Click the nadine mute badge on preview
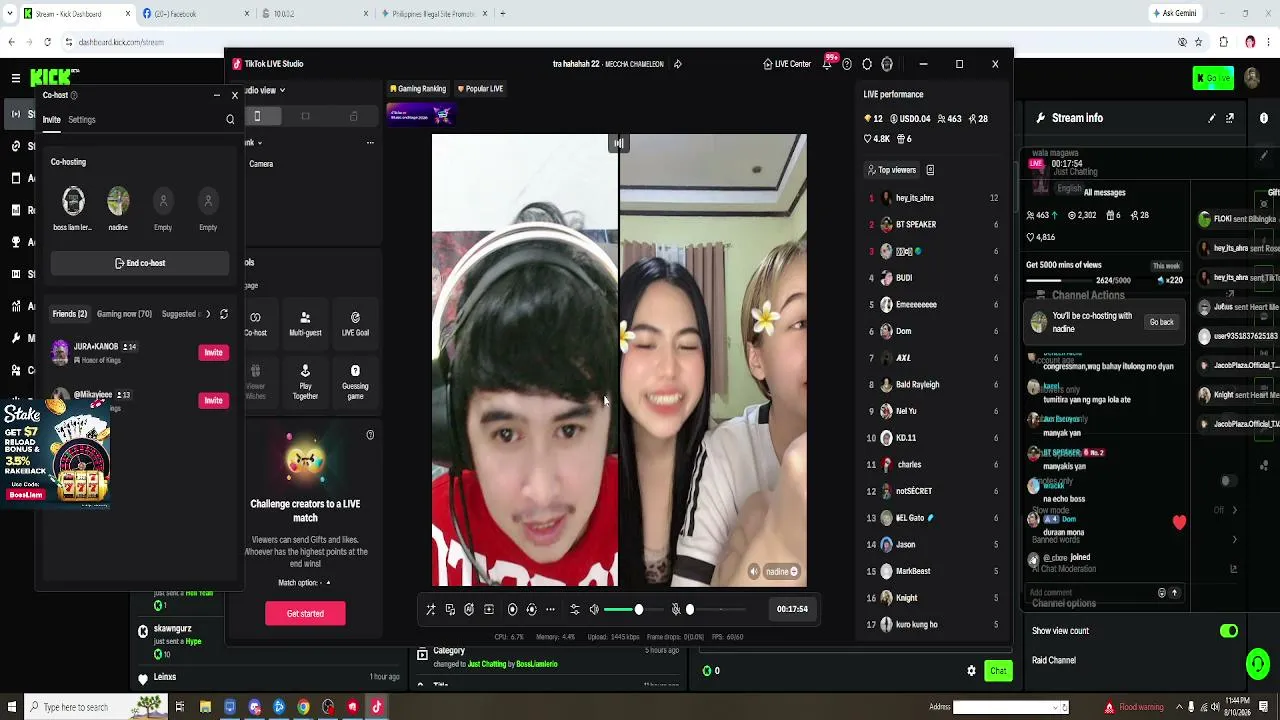 tap(781, 572)
